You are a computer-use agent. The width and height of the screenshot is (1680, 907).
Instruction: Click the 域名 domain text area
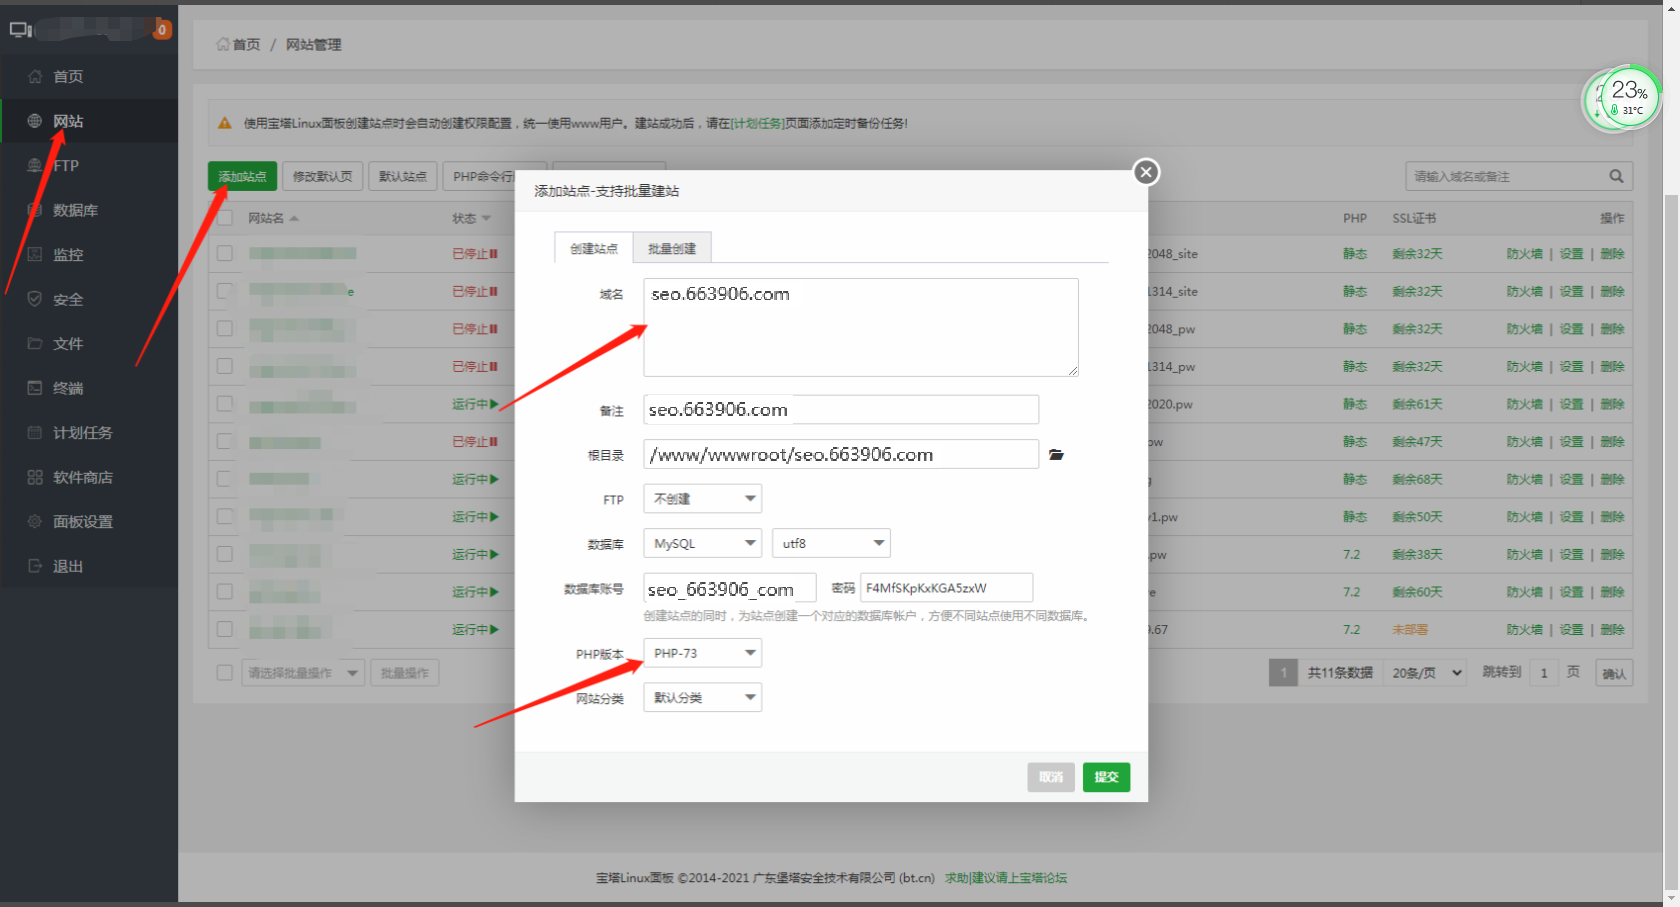pyautogui.click(x=860, y=328)
